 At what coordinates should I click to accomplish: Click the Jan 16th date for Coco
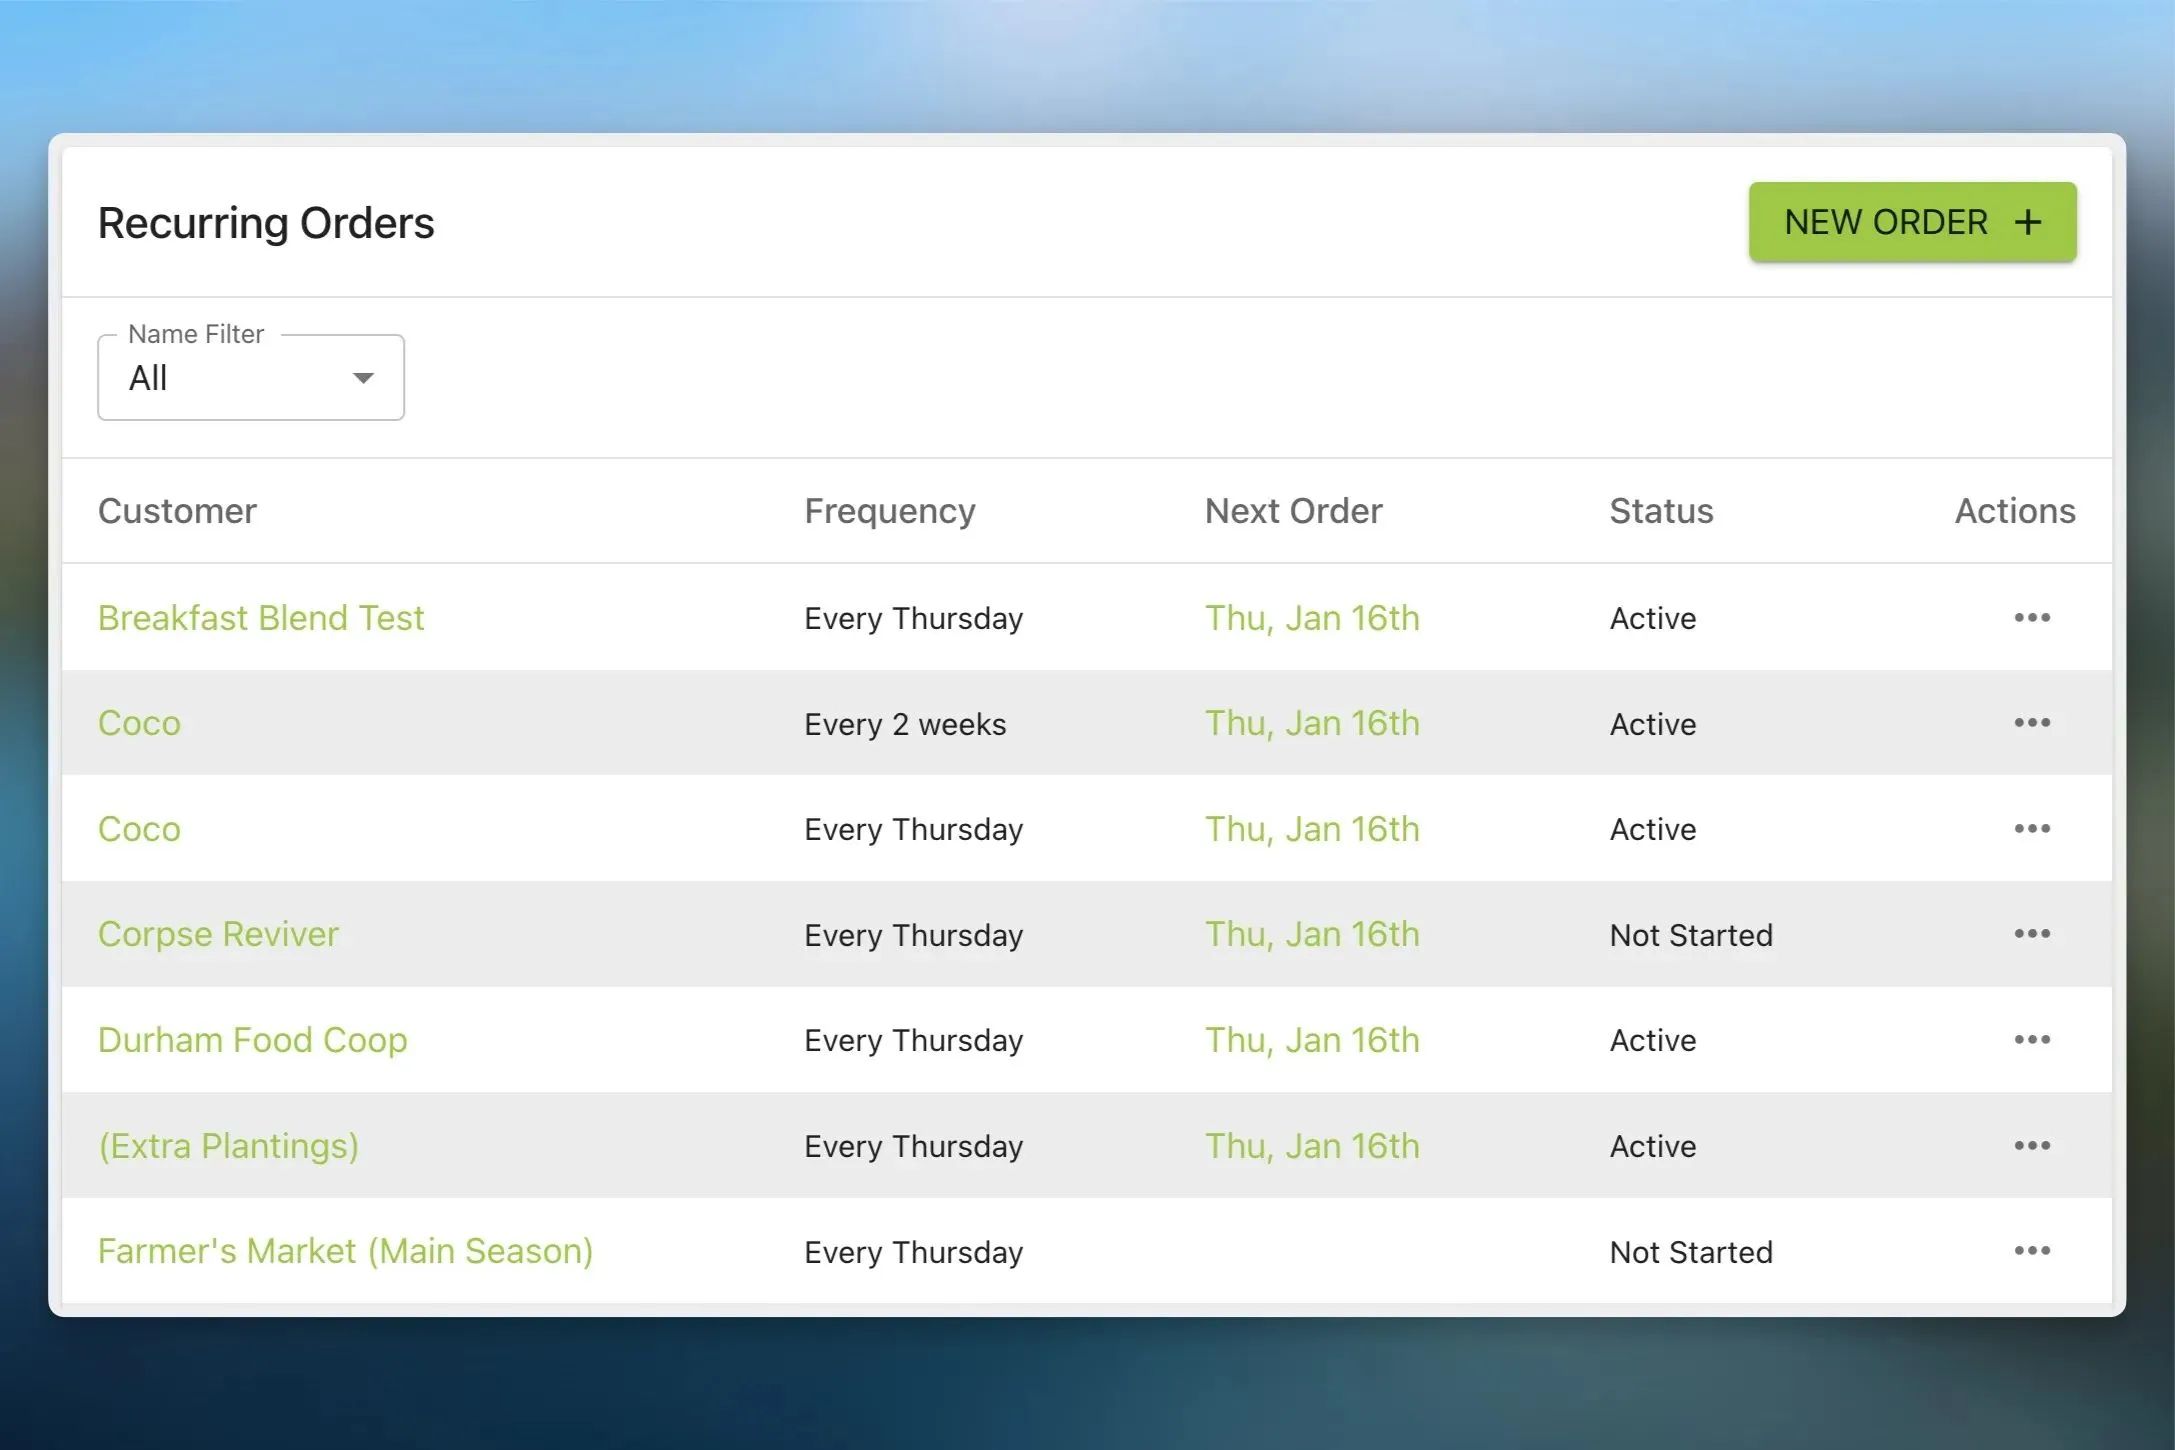pyautogui.click(x=1311, y=723)
